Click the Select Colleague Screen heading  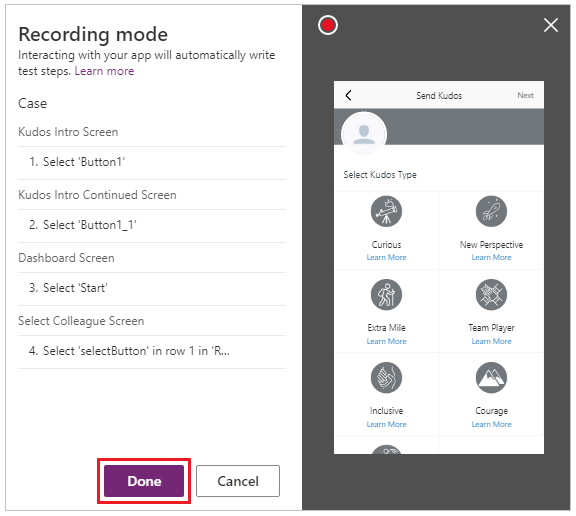coord(81,321)
